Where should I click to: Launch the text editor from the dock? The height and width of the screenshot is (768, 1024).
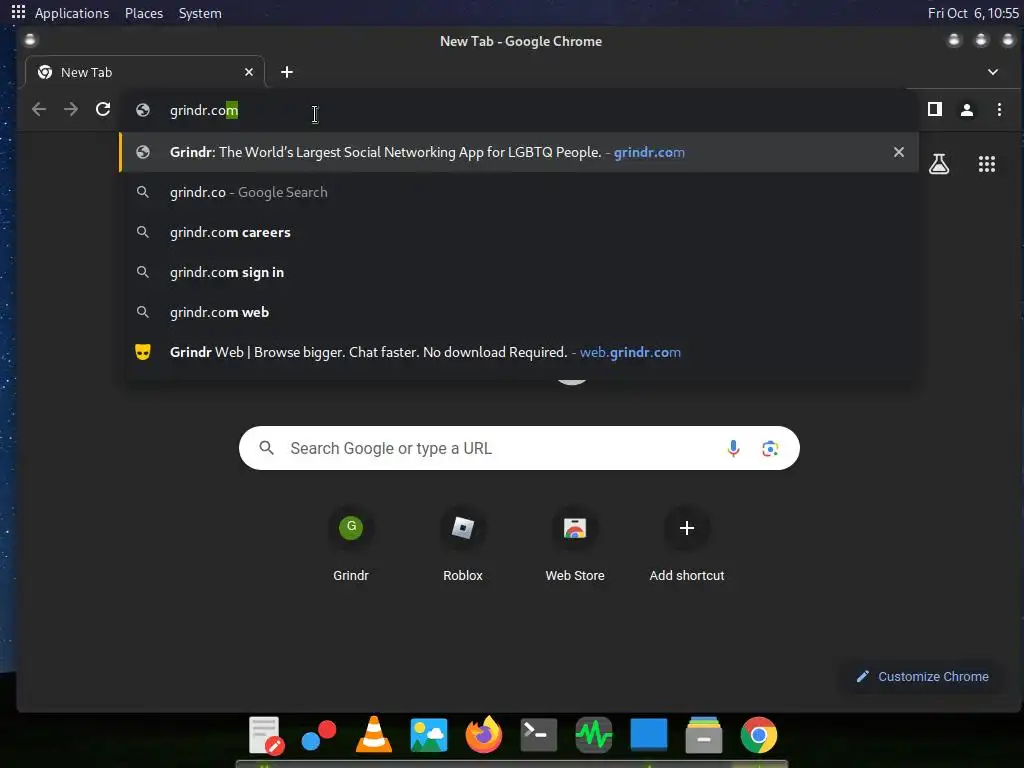coord(266,735)
